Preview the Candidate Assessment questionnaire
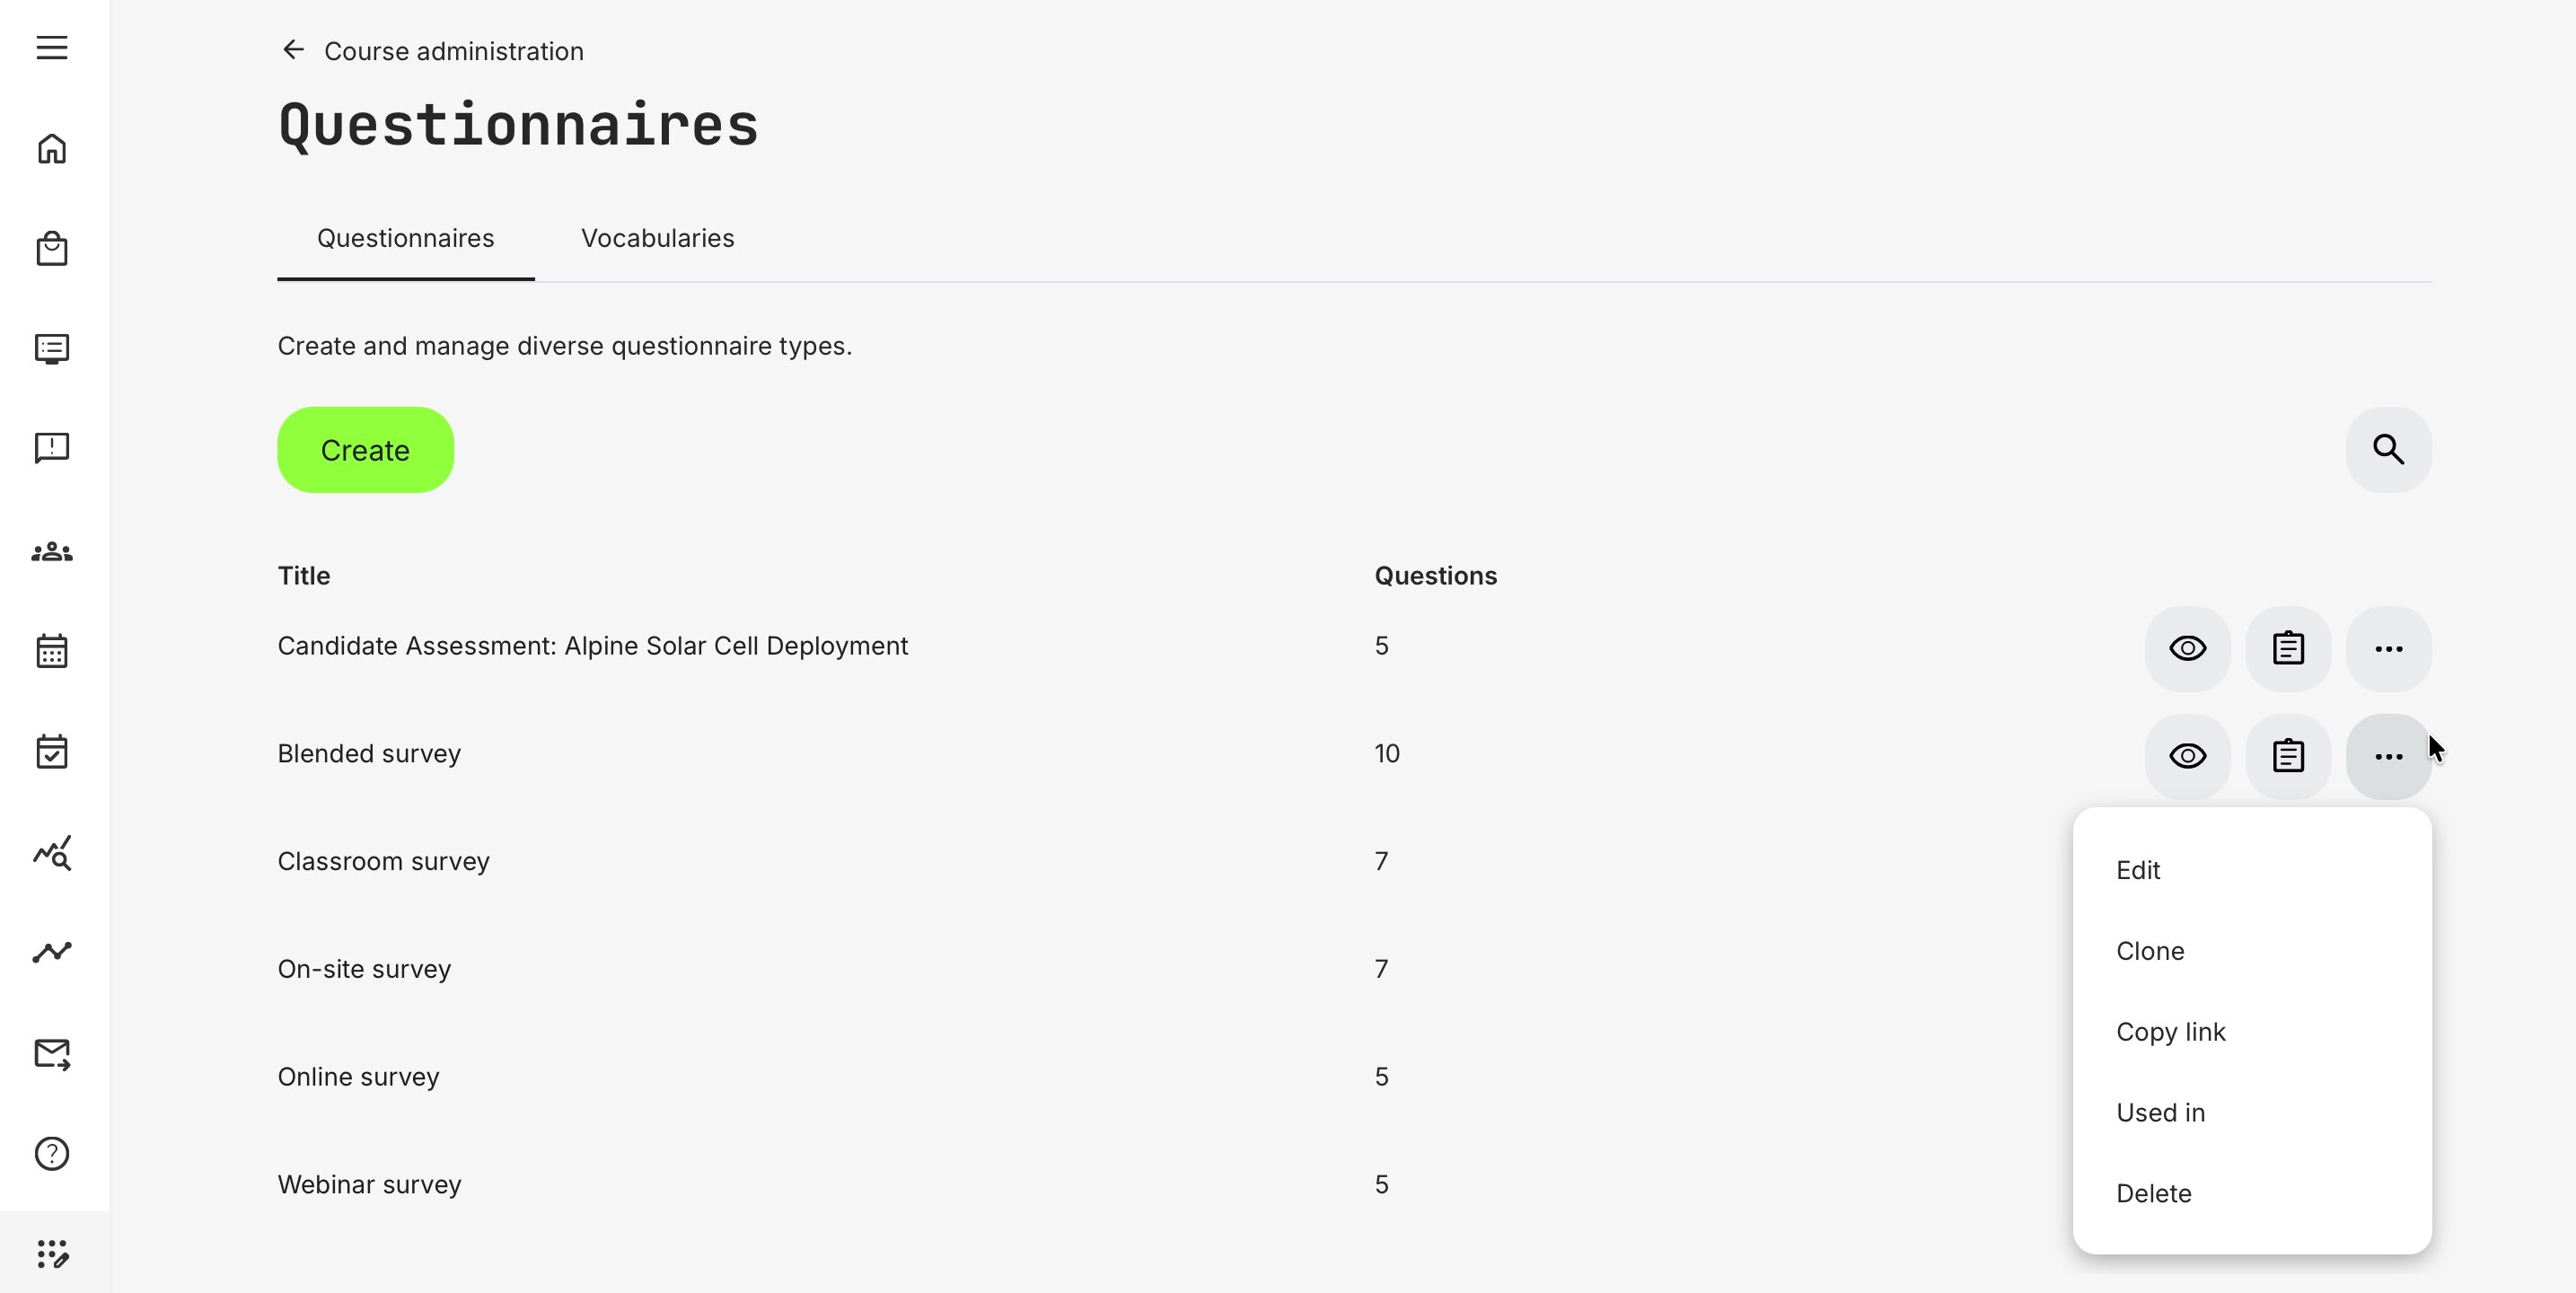 [2188, 648]
